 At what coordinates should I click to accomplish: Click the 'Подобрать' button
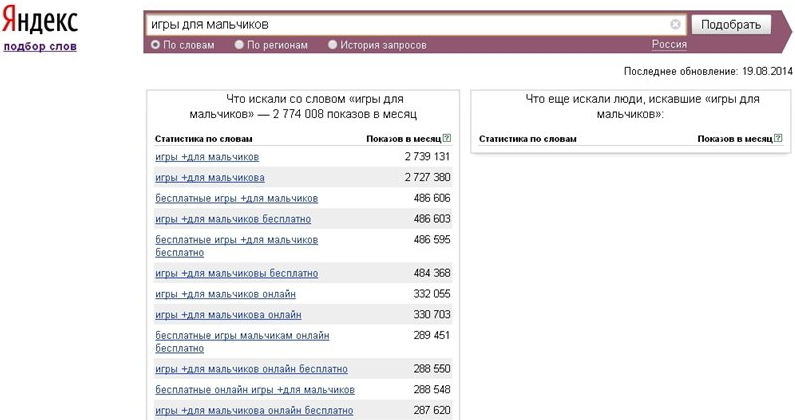731,24
